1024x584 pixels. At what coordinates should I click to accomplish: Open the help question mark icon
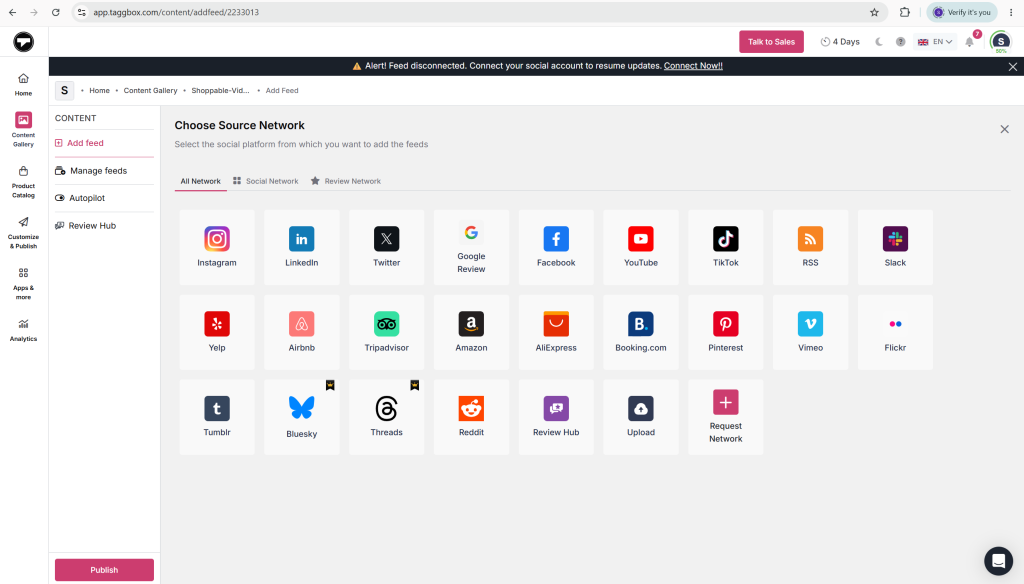coord(901,42)
